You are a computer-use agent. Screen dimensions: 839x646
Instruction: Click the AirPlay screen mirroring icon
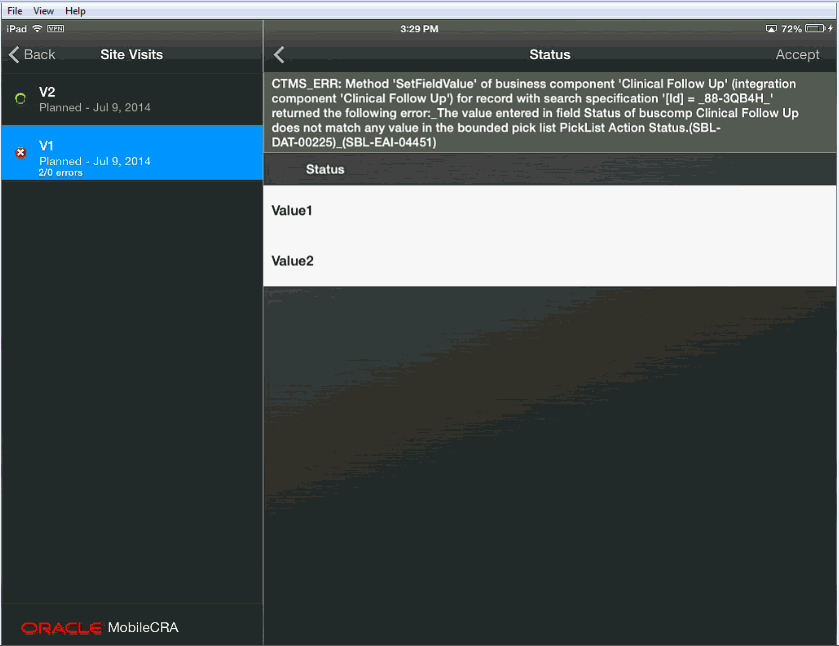click(771, 28)
